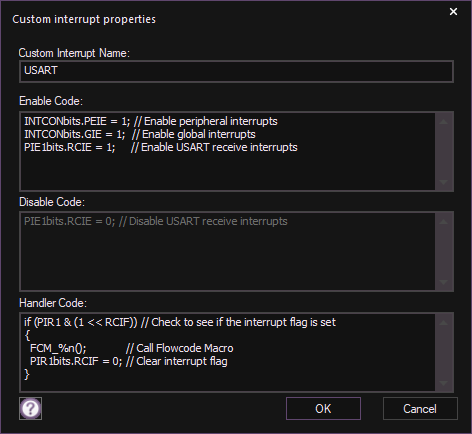Place the cursor in the INTCONbits.GIE = 1 line

pyautogui.click(x=140, y=134)
